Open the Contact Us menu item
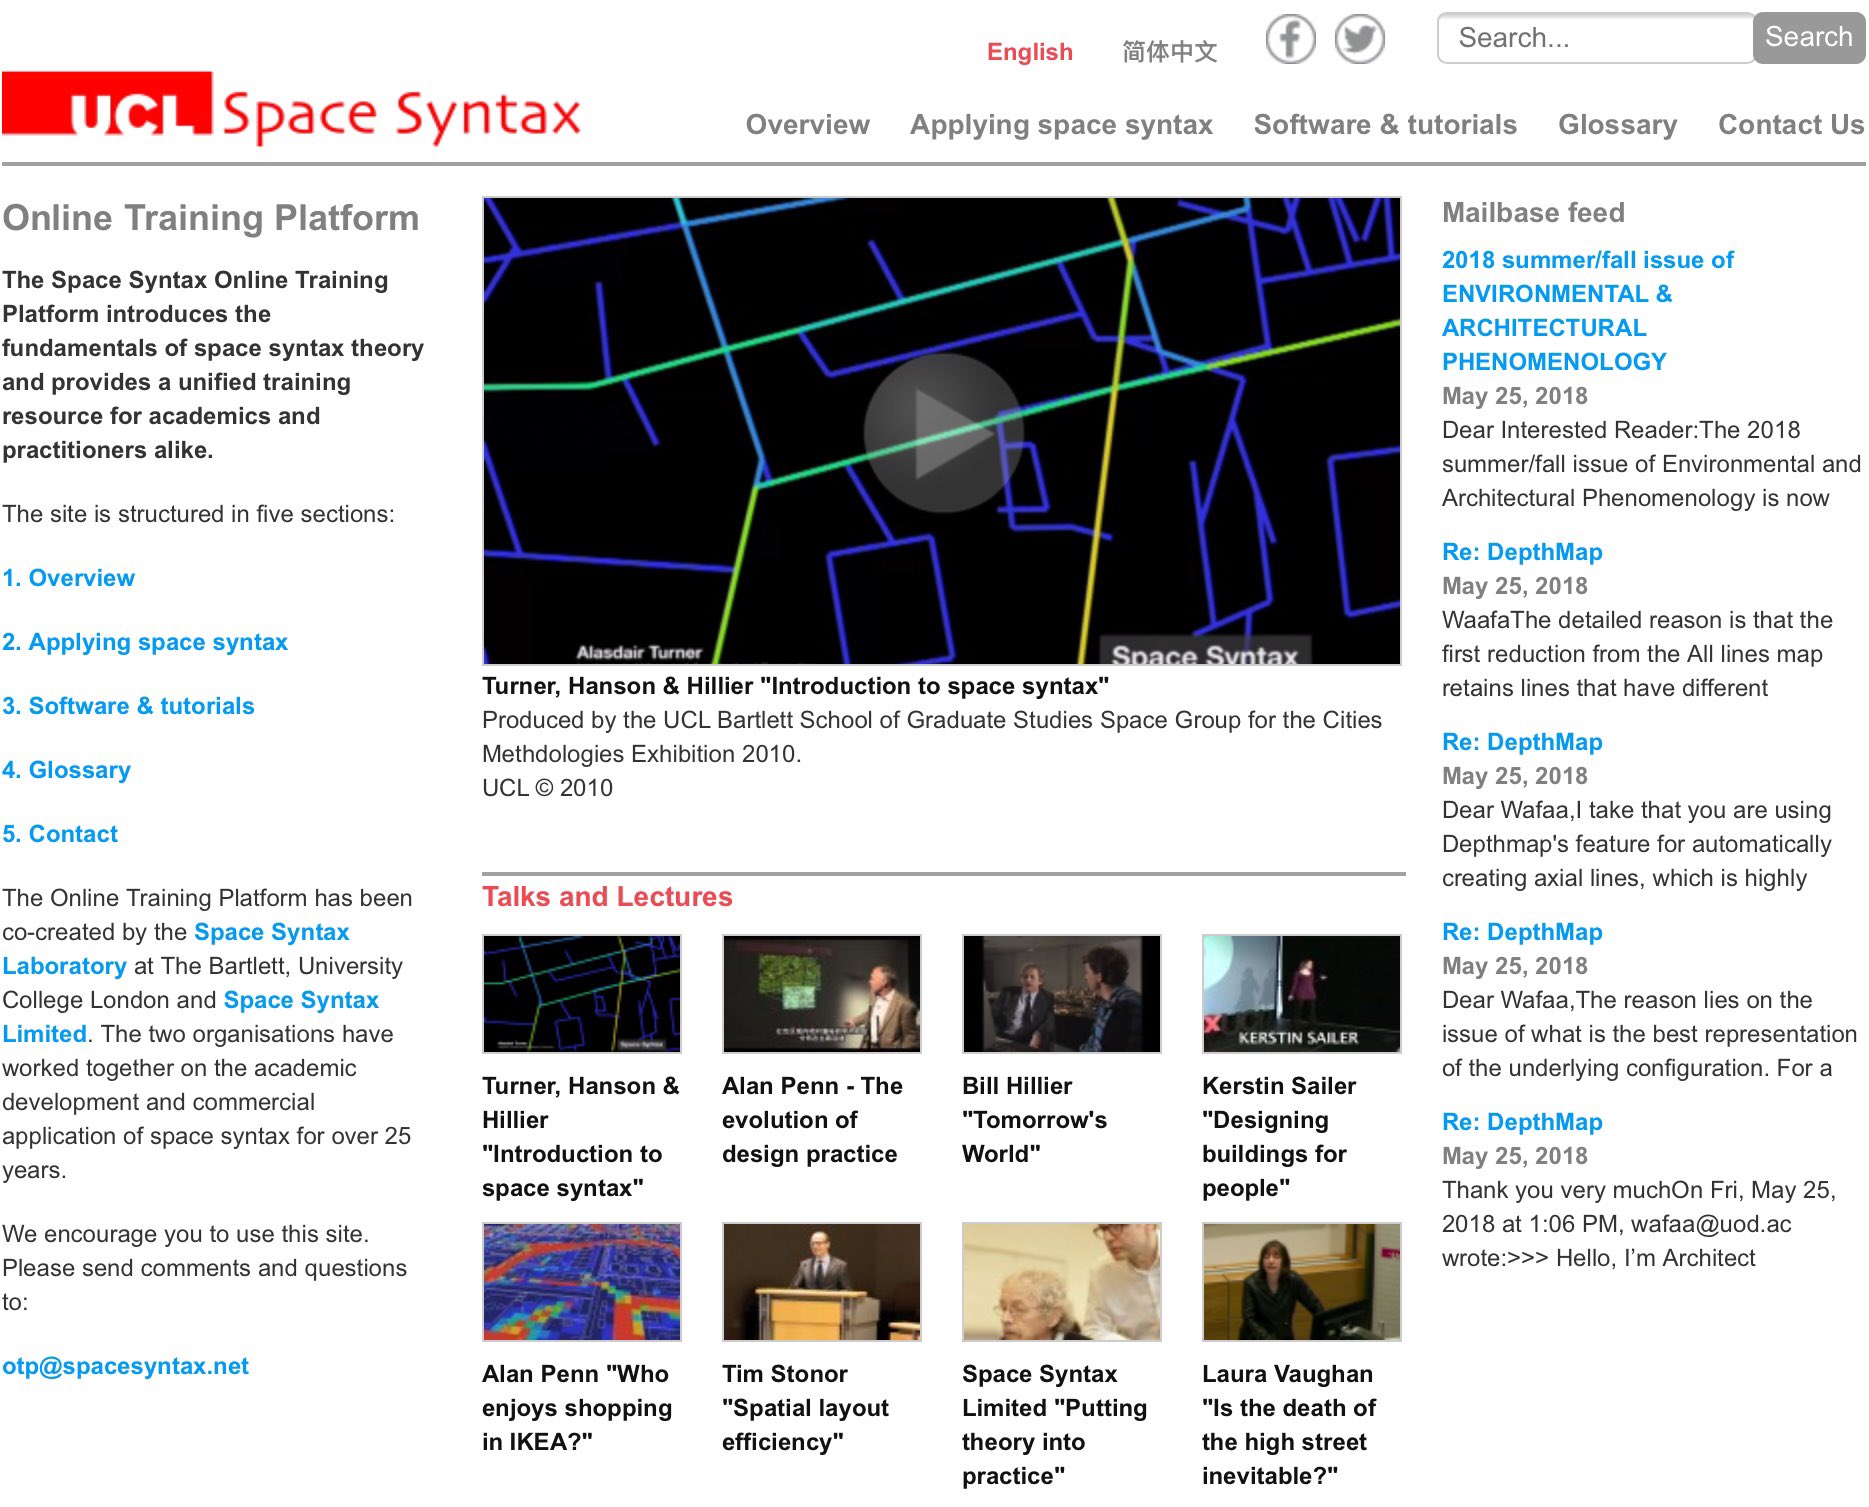Image resolution: width=1869 pixels, height=1507 pixels. pos(1791,125)
